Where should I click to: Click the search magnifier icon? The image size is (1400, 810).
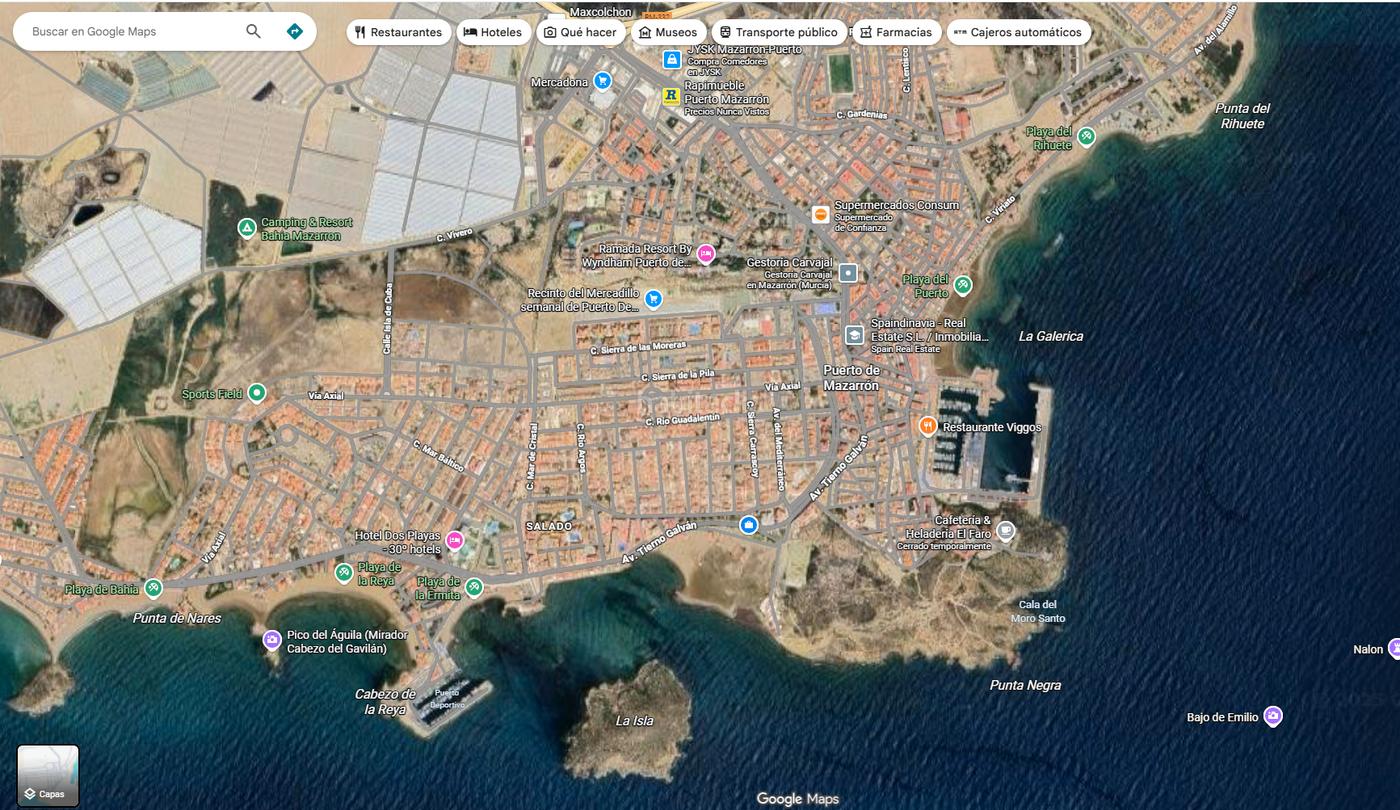pyautogui.click(x=253, y=31)
